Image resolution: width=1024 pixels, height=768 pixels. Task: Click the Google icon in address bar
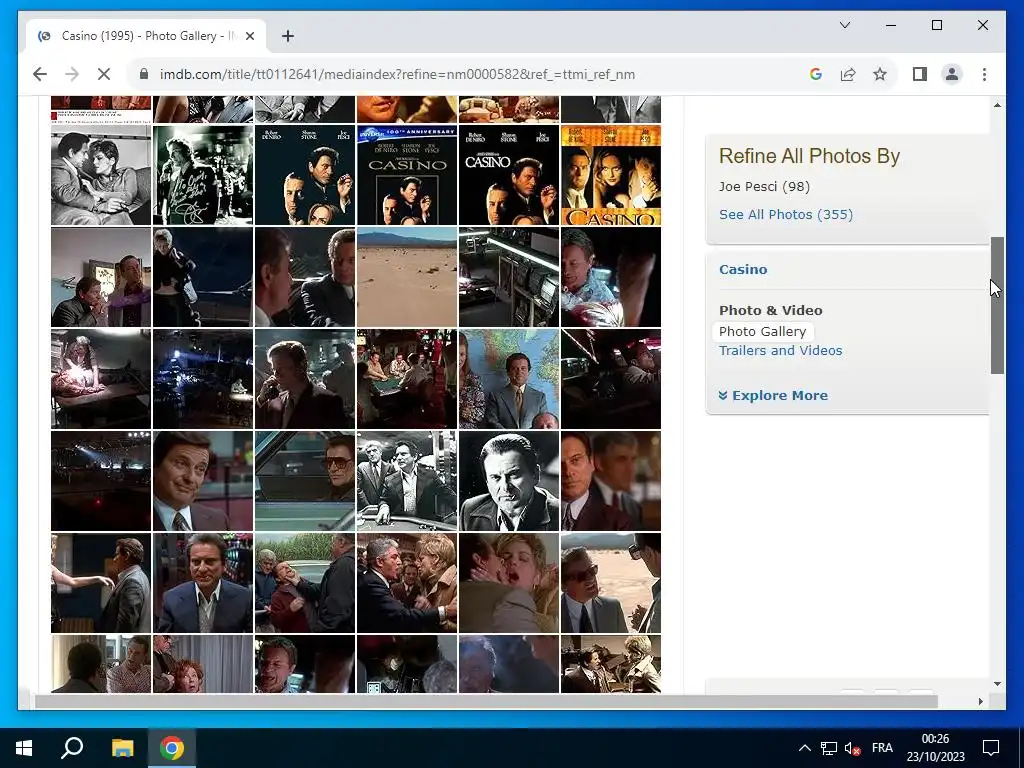pos(815,74)
